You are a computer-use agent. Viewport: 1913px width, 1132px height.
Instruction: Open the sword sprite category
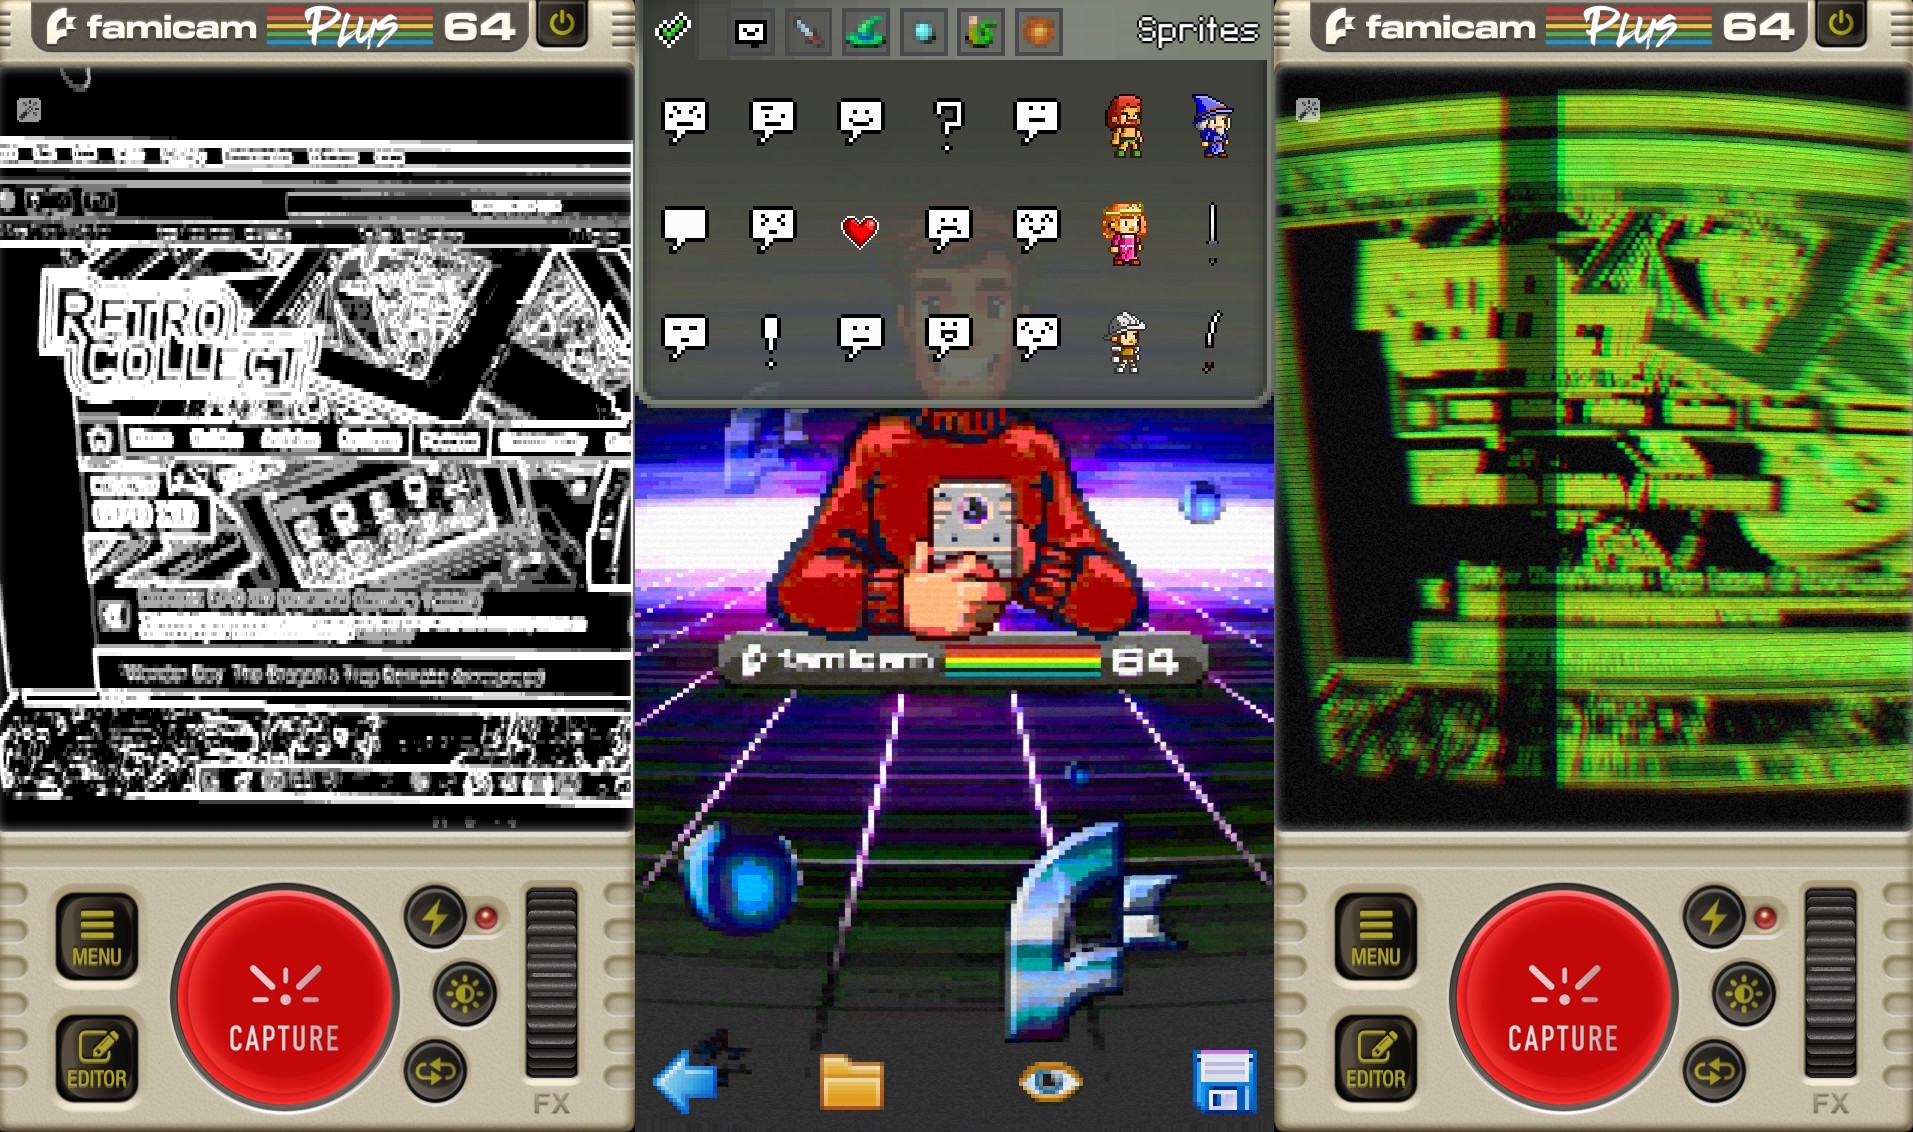(807, 32)
